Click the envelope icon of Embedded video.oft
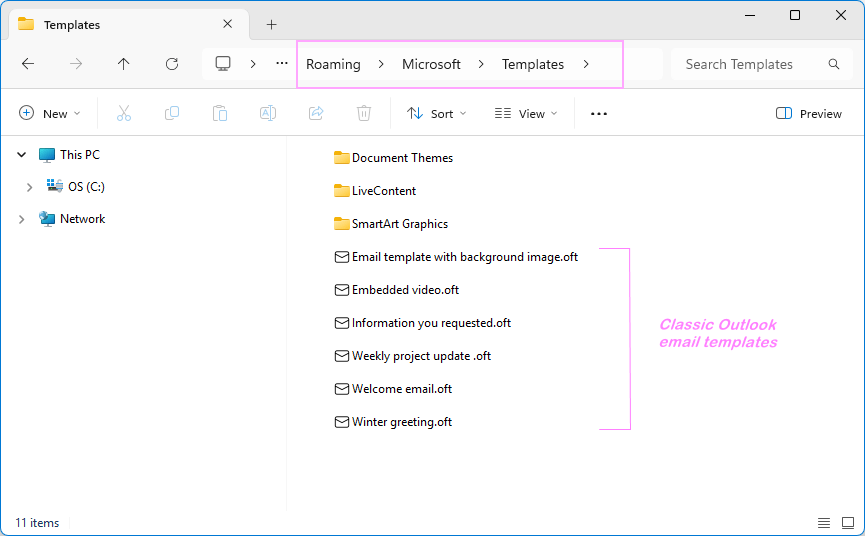The height and width of the screenshot is (536, 865). 342,290
